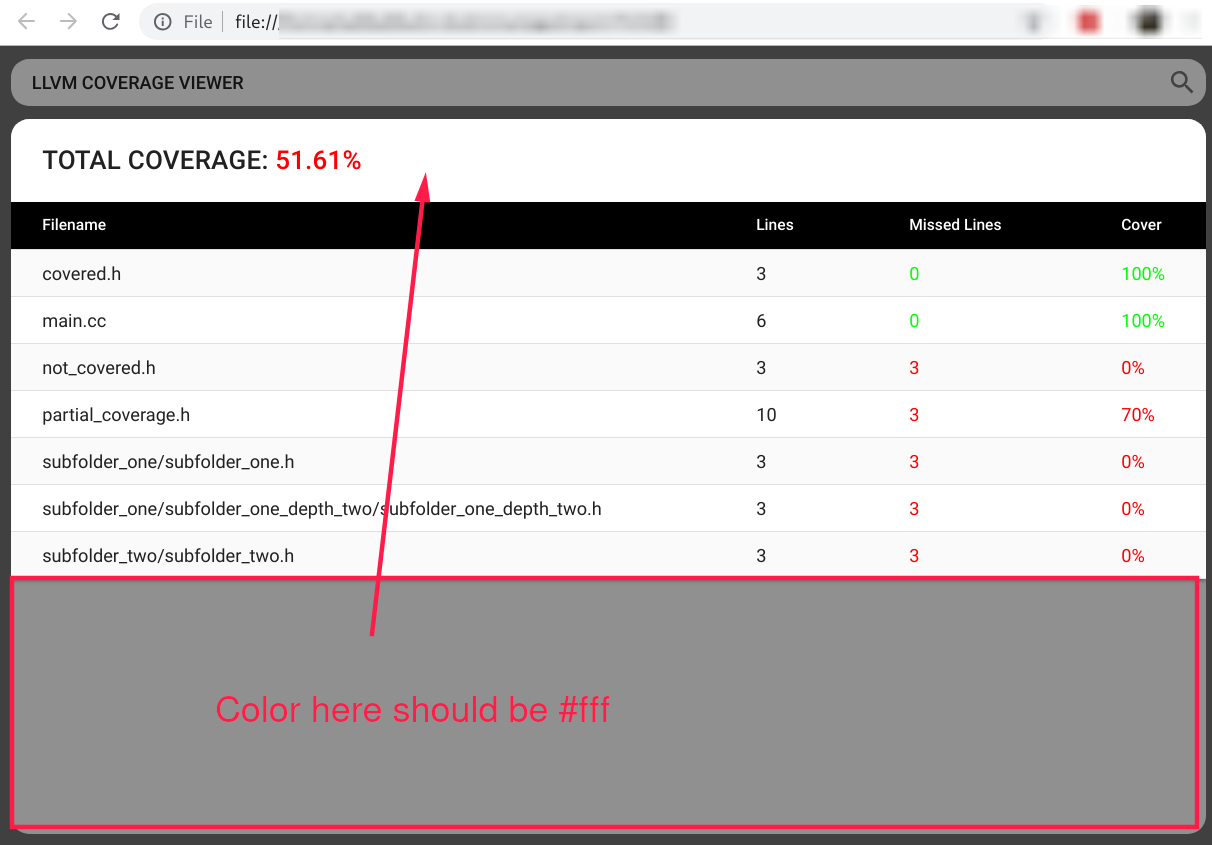The image size is (1212, 845).
Task: Click the LLVM COVERAGE VIEWER title
Action: (138, 83)
